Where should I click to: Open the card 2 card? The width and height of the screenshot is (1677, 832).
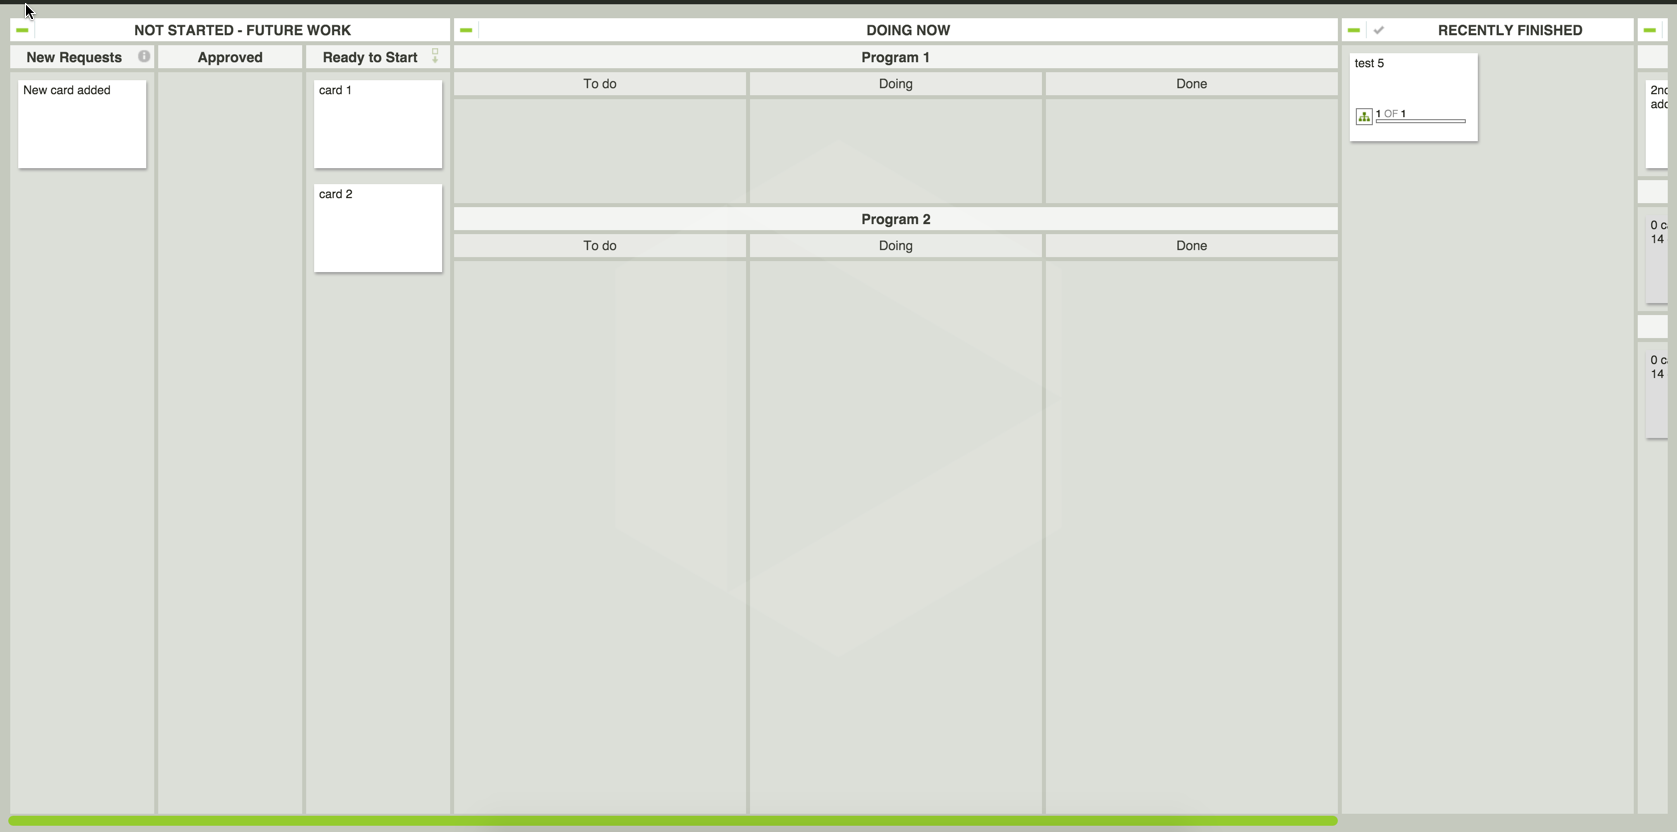coord(378,228)
